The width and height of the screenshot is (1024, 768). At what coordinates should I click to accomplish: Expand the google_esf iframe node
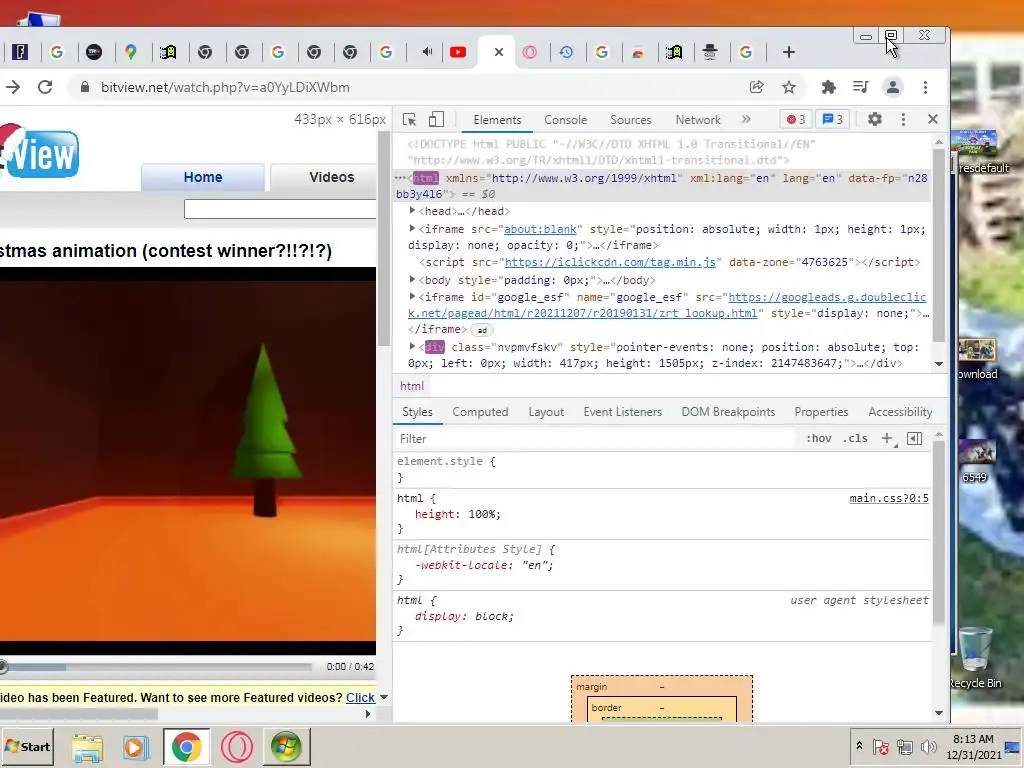click(412, 296)
